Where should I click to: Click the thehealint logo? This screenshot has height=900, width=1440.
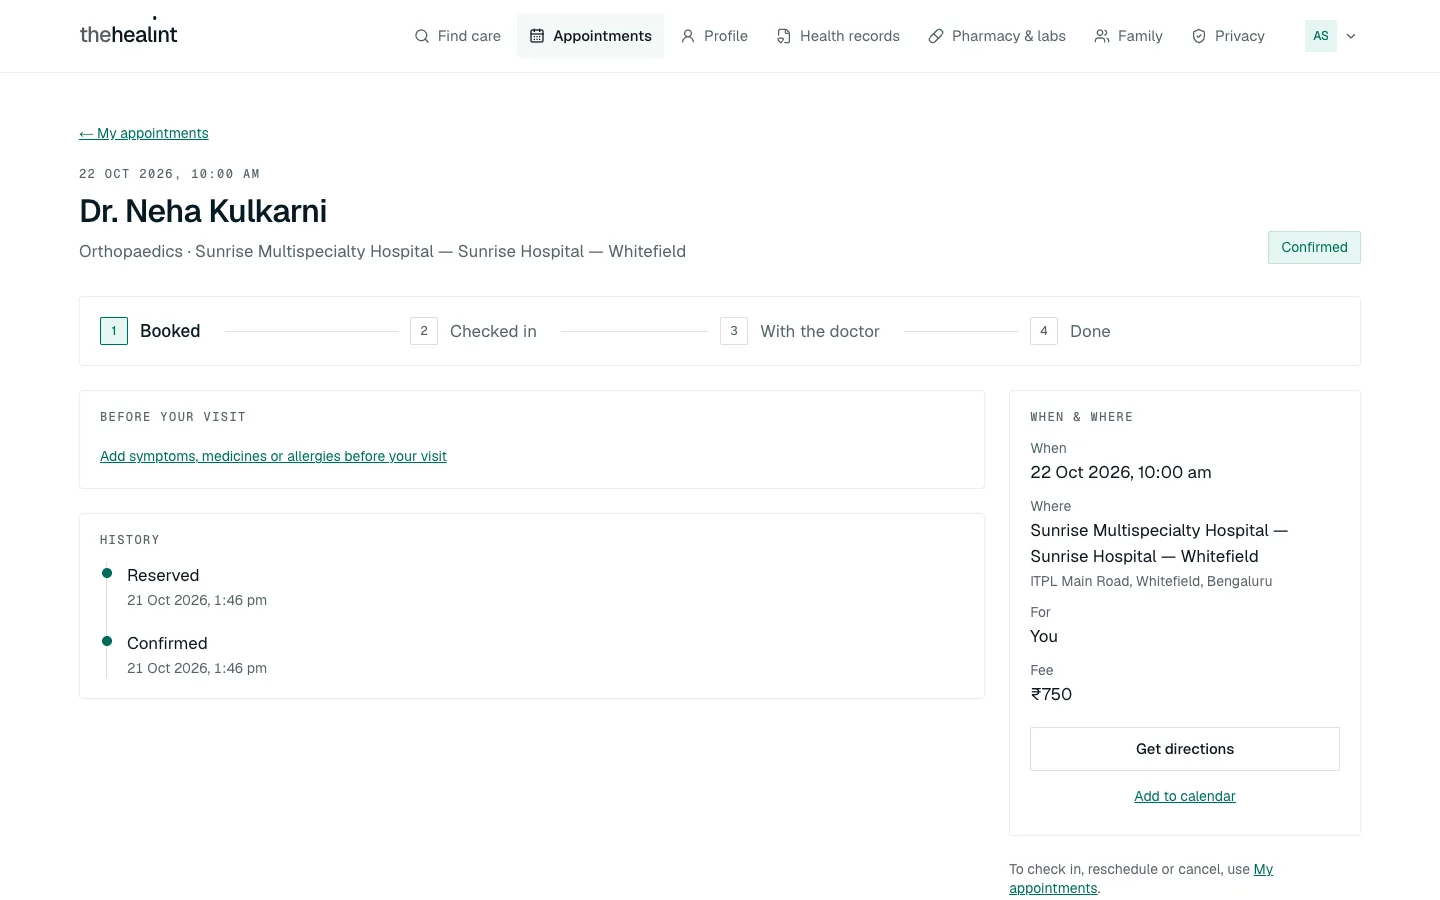(128, 33)
